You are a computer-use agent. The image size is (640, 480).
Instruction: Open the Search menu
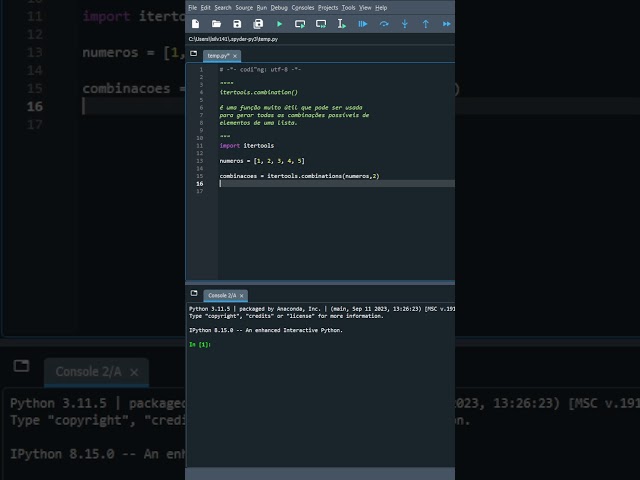click(222, 8)
